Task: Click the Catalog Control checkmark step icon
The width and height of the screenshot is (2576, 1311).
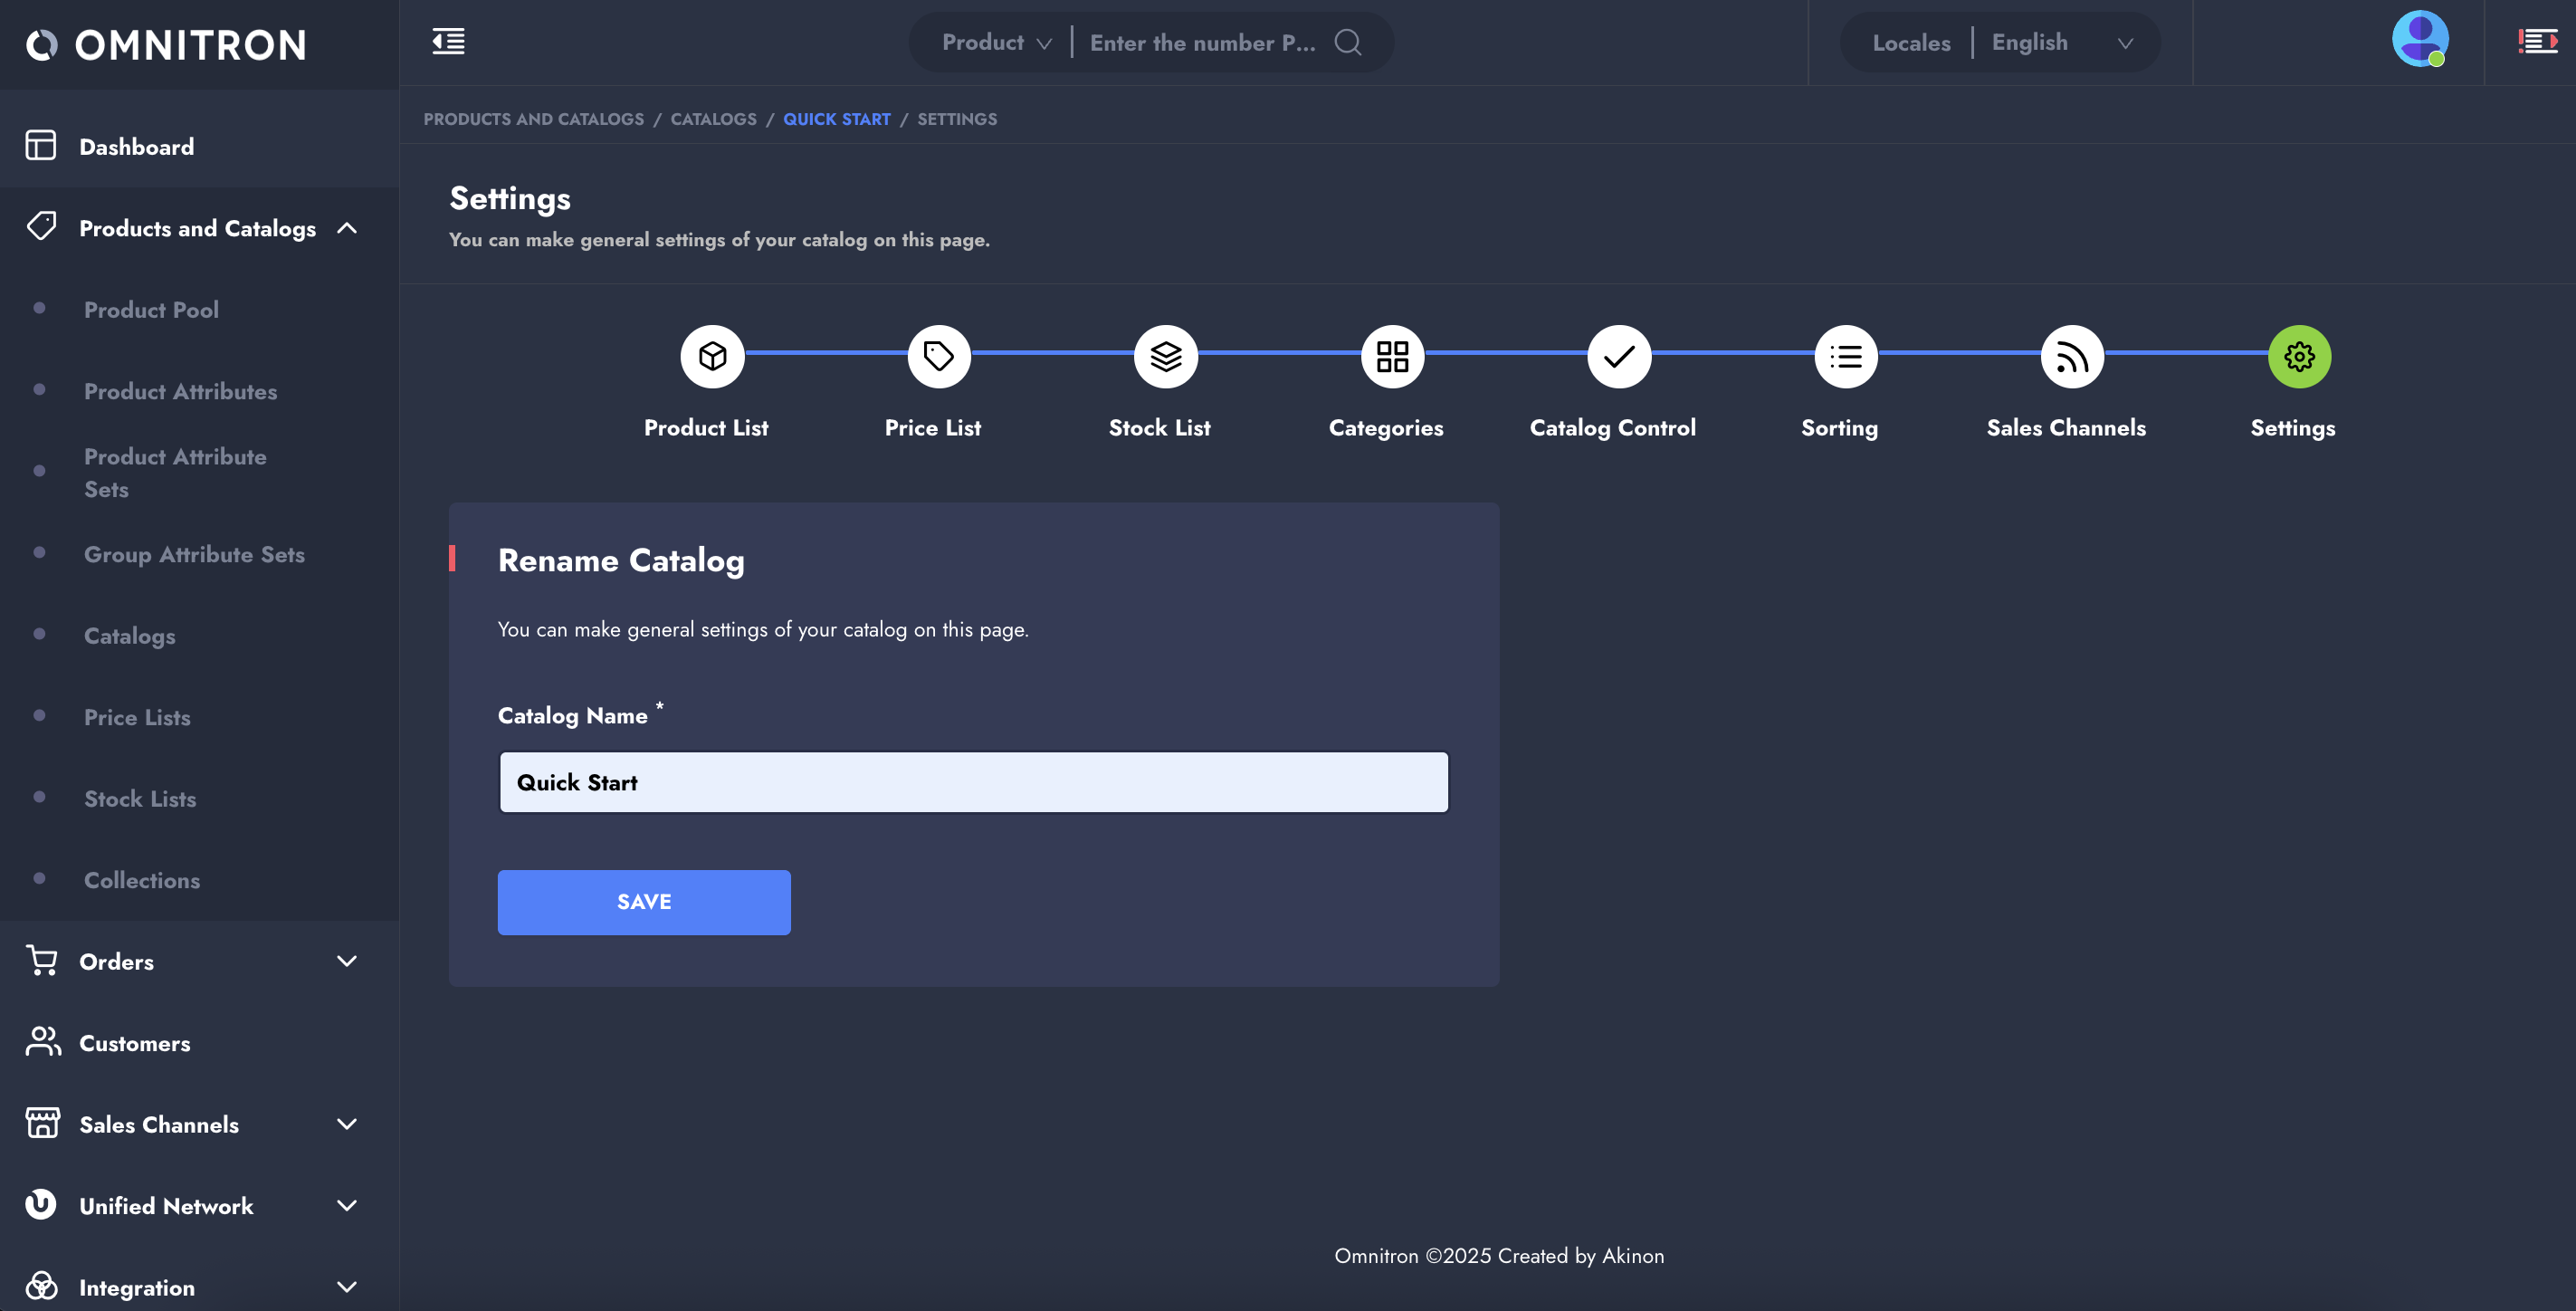Action: point(1618,356)
